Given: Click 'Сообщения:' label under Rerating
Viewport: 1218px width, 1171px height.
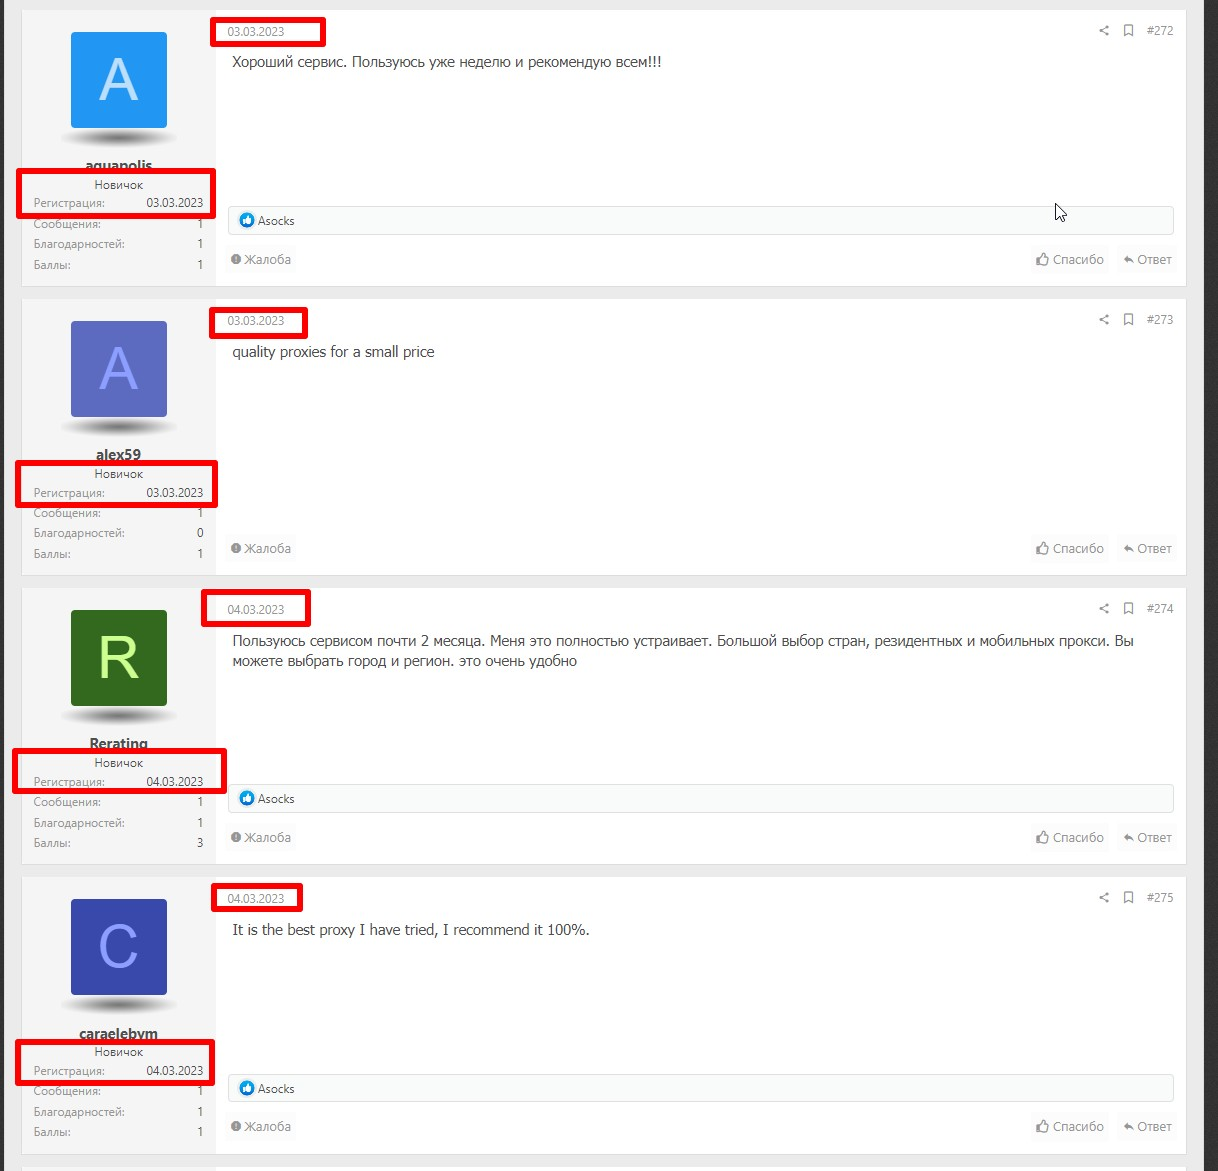Looking at the screenshot, I should tap(67, 802).
